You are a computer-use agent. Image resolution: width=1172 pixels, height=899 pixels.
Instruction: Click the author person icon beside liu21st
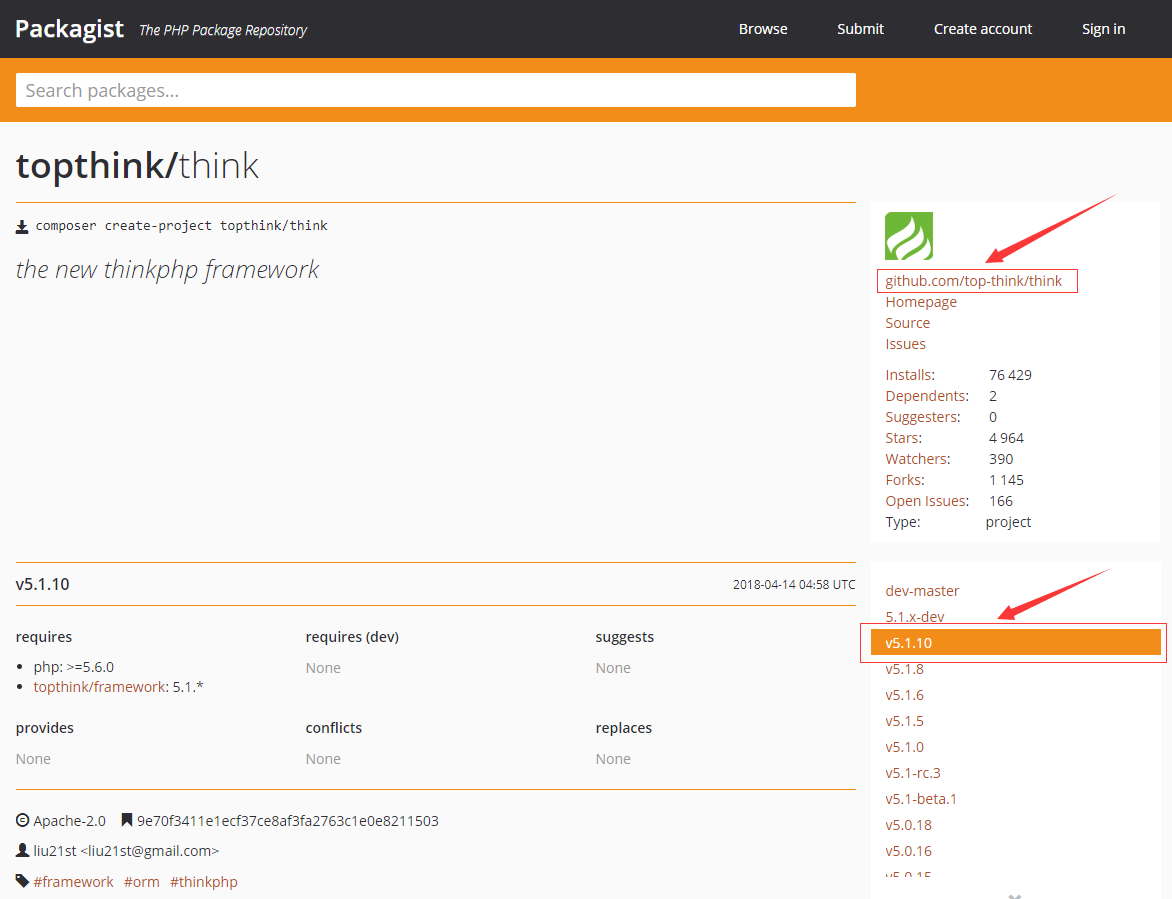(x=22, y=851)
